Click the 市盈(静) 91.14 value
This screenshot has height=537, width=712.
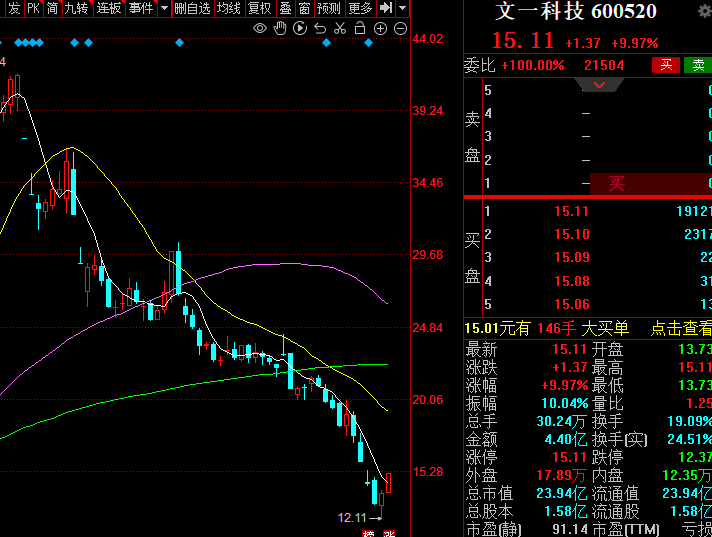click(570, 529)
